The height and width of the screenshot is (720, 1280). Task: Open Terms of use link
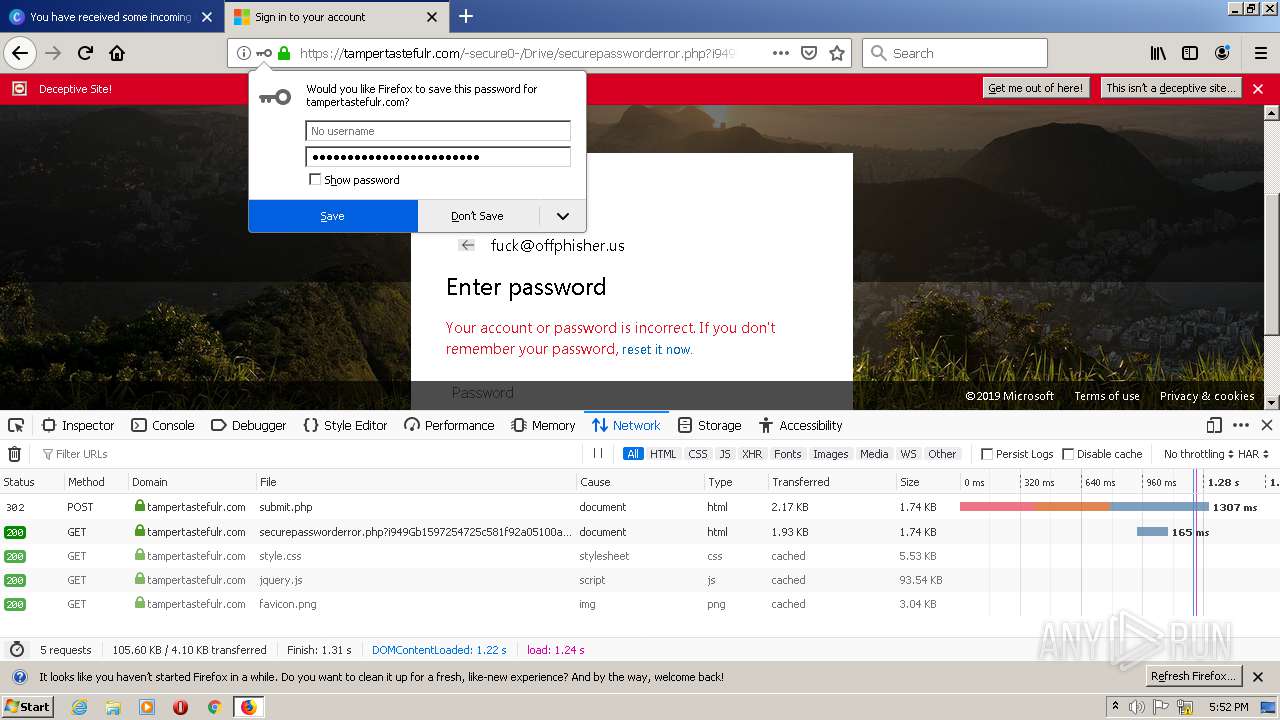click(1106, 396)
